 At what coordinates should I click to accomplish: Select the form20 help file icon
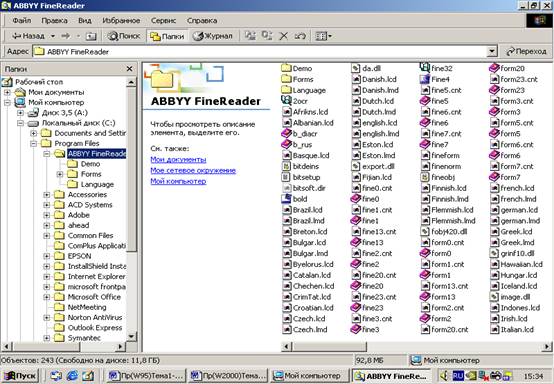494,68
